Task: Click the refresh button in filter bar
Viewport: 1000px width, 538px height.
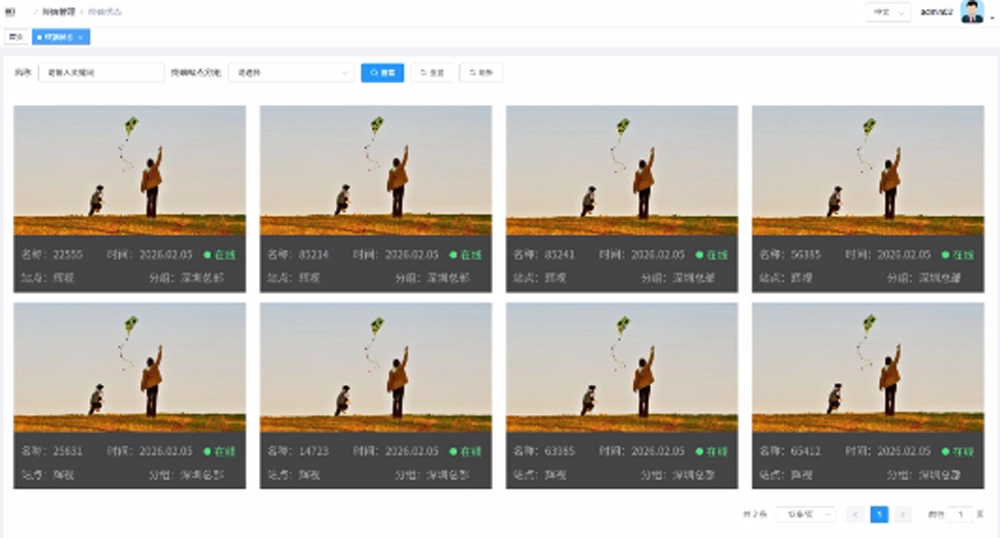Action: (x=481, y=73)
